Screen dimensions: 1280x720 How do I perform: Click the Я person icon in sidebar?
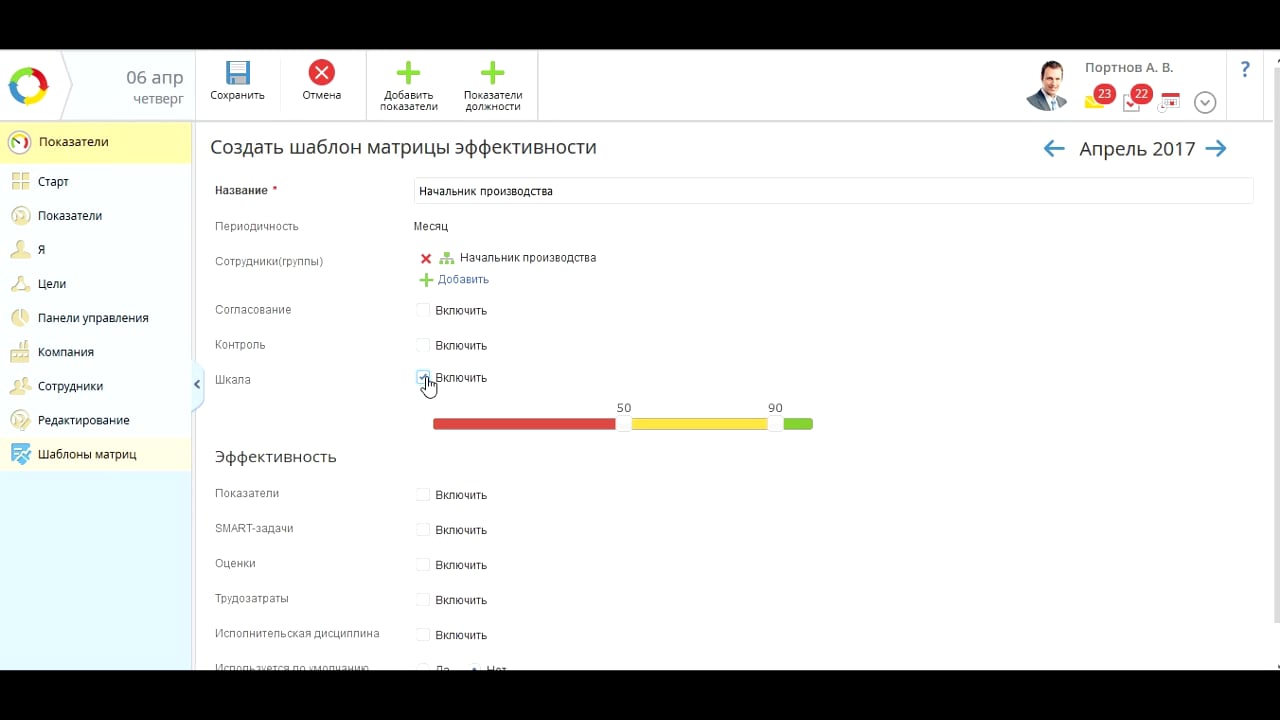point(20,250)
